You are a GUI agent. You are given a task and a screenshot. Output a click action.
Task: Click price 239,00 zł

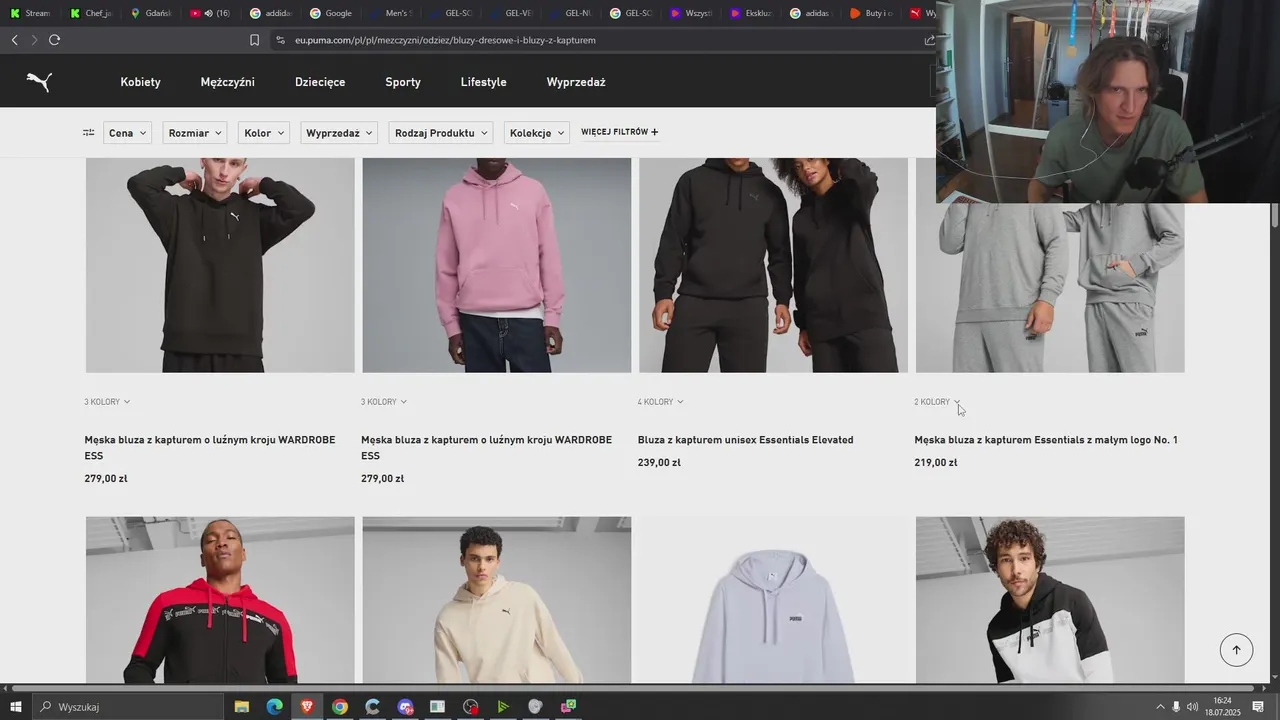[659, 463]
